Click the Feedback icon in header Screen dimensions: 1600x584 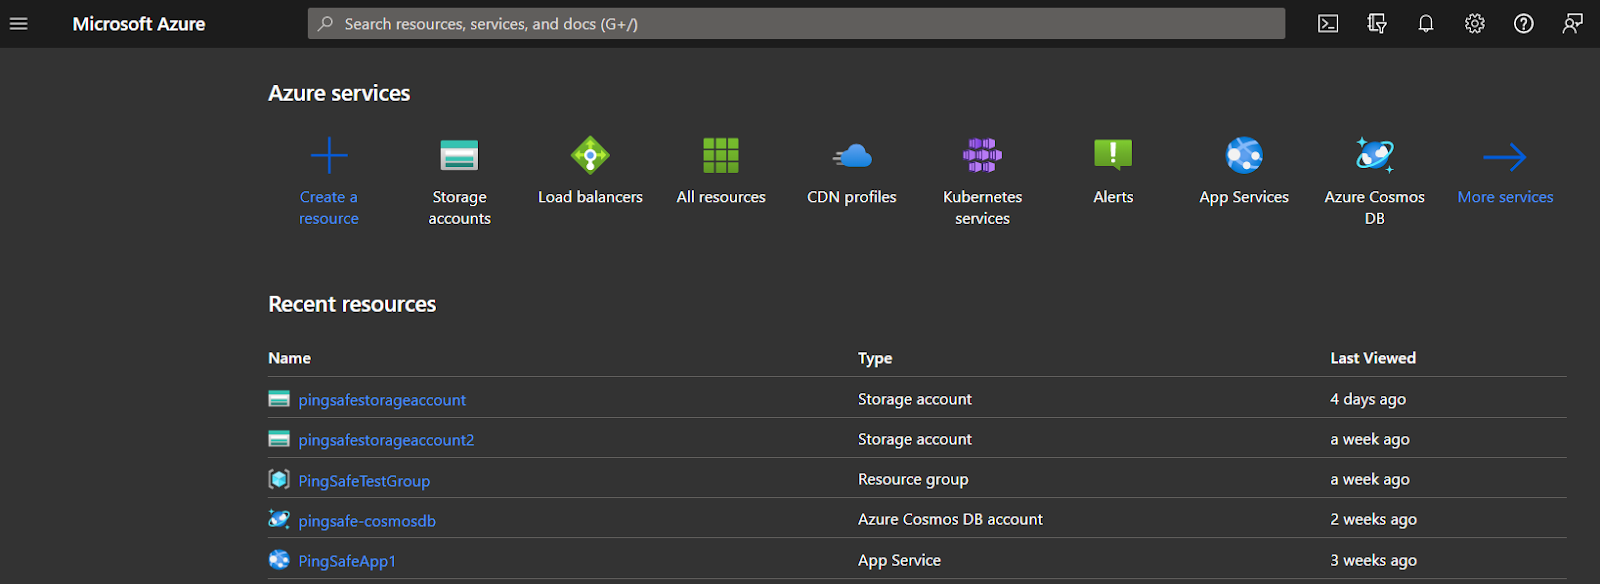click(x=1573, y=24)
